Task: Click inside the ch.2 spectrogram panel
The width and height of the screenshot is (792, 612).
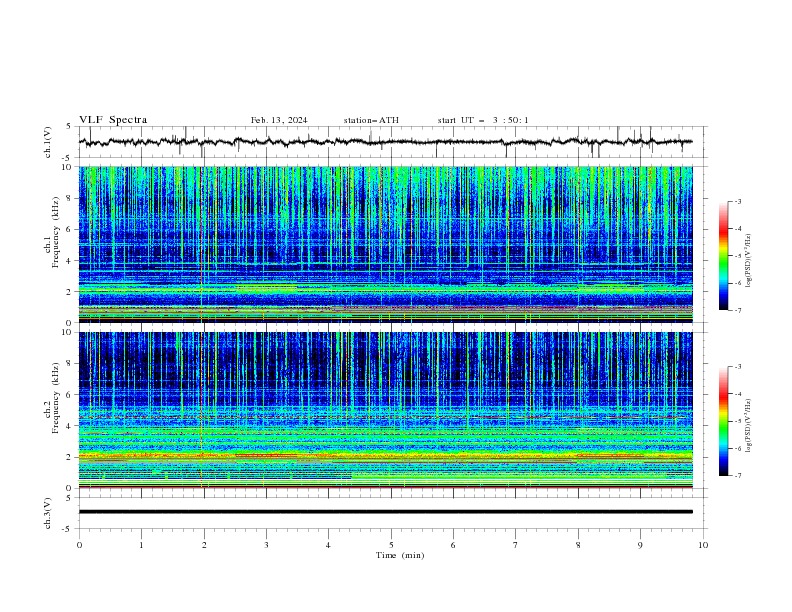Action: 385,410
